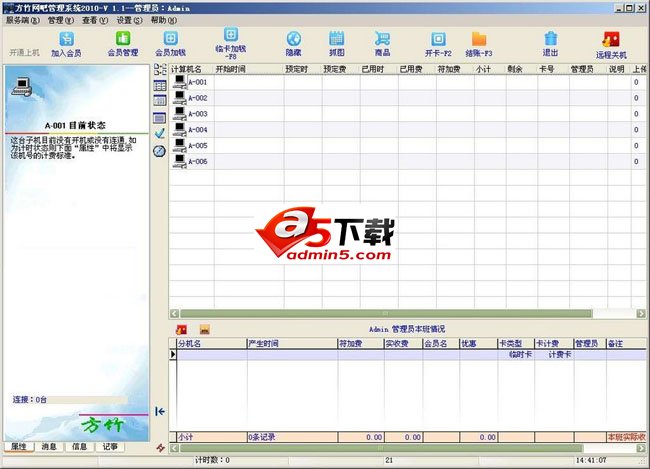The image size is (650, 469).
Task: Click the computer list scrollbar right arrow
Action: 641,313
